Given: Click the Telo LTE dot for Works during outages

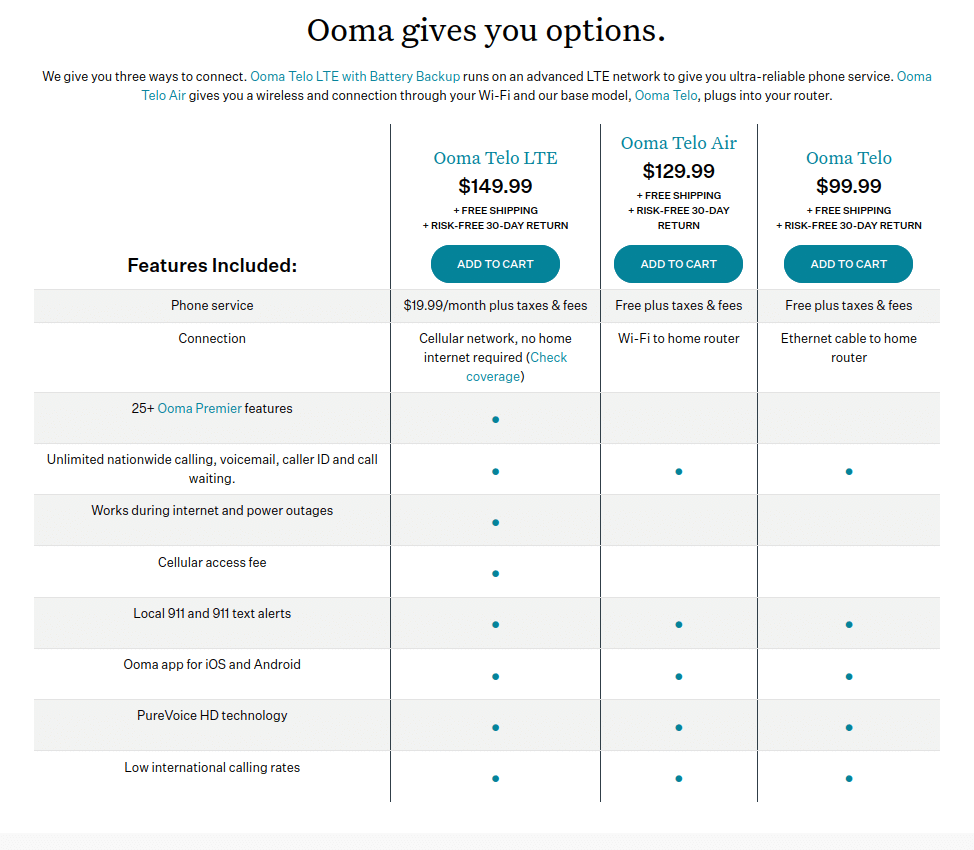Looking at the screenshot, I should coord(495,522).
